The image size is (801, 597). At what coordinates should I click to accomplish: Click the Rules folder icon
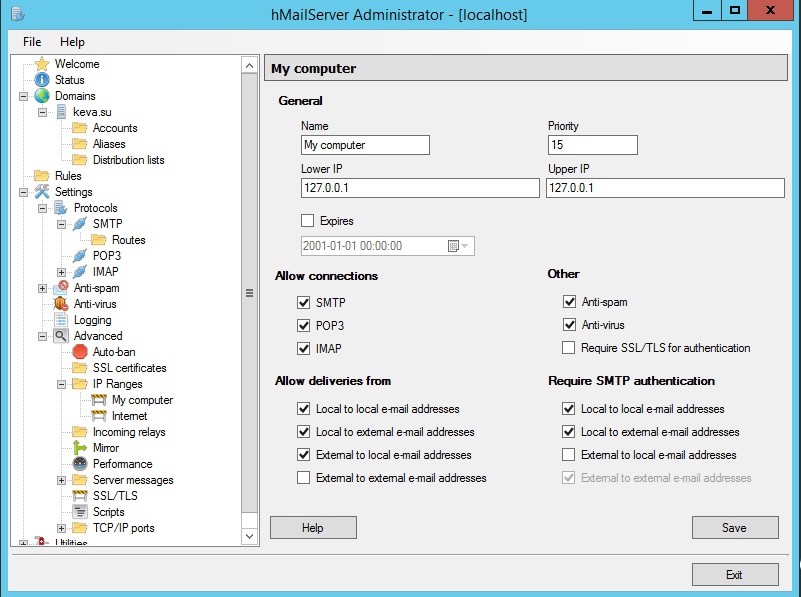tap(42, 176)
